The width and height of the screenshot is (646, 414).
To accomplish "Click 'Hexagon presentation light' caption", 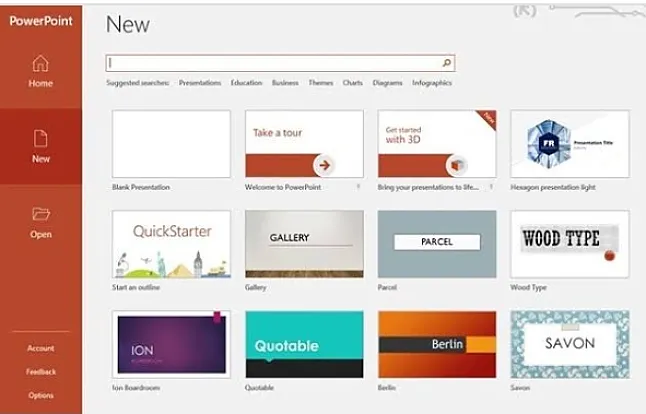I will 553,187.
